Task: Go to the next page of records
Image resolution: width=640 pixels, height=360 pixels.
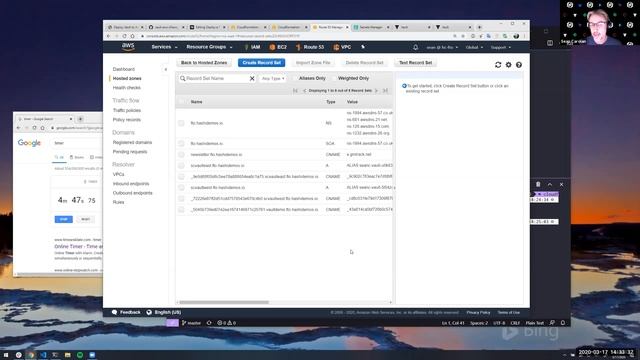Action: [x=376, y=91]
